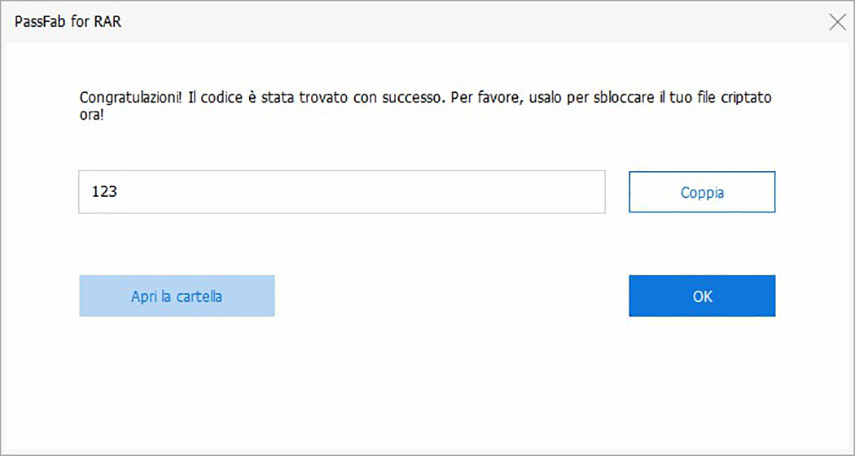Viewport: 855px width, 456px height.
Task: Open the folder with Apri la cartella
Action: [176, 296]
